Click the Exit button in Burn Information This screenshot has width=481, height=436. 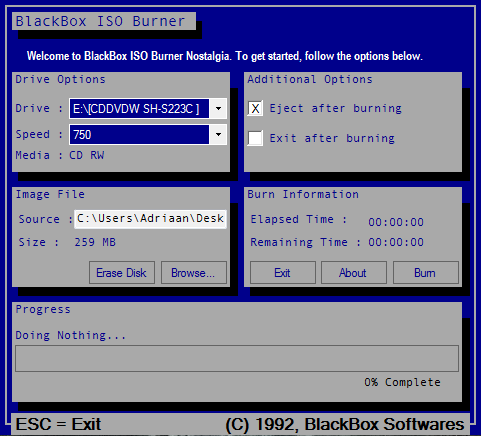(x=283, y=273)
